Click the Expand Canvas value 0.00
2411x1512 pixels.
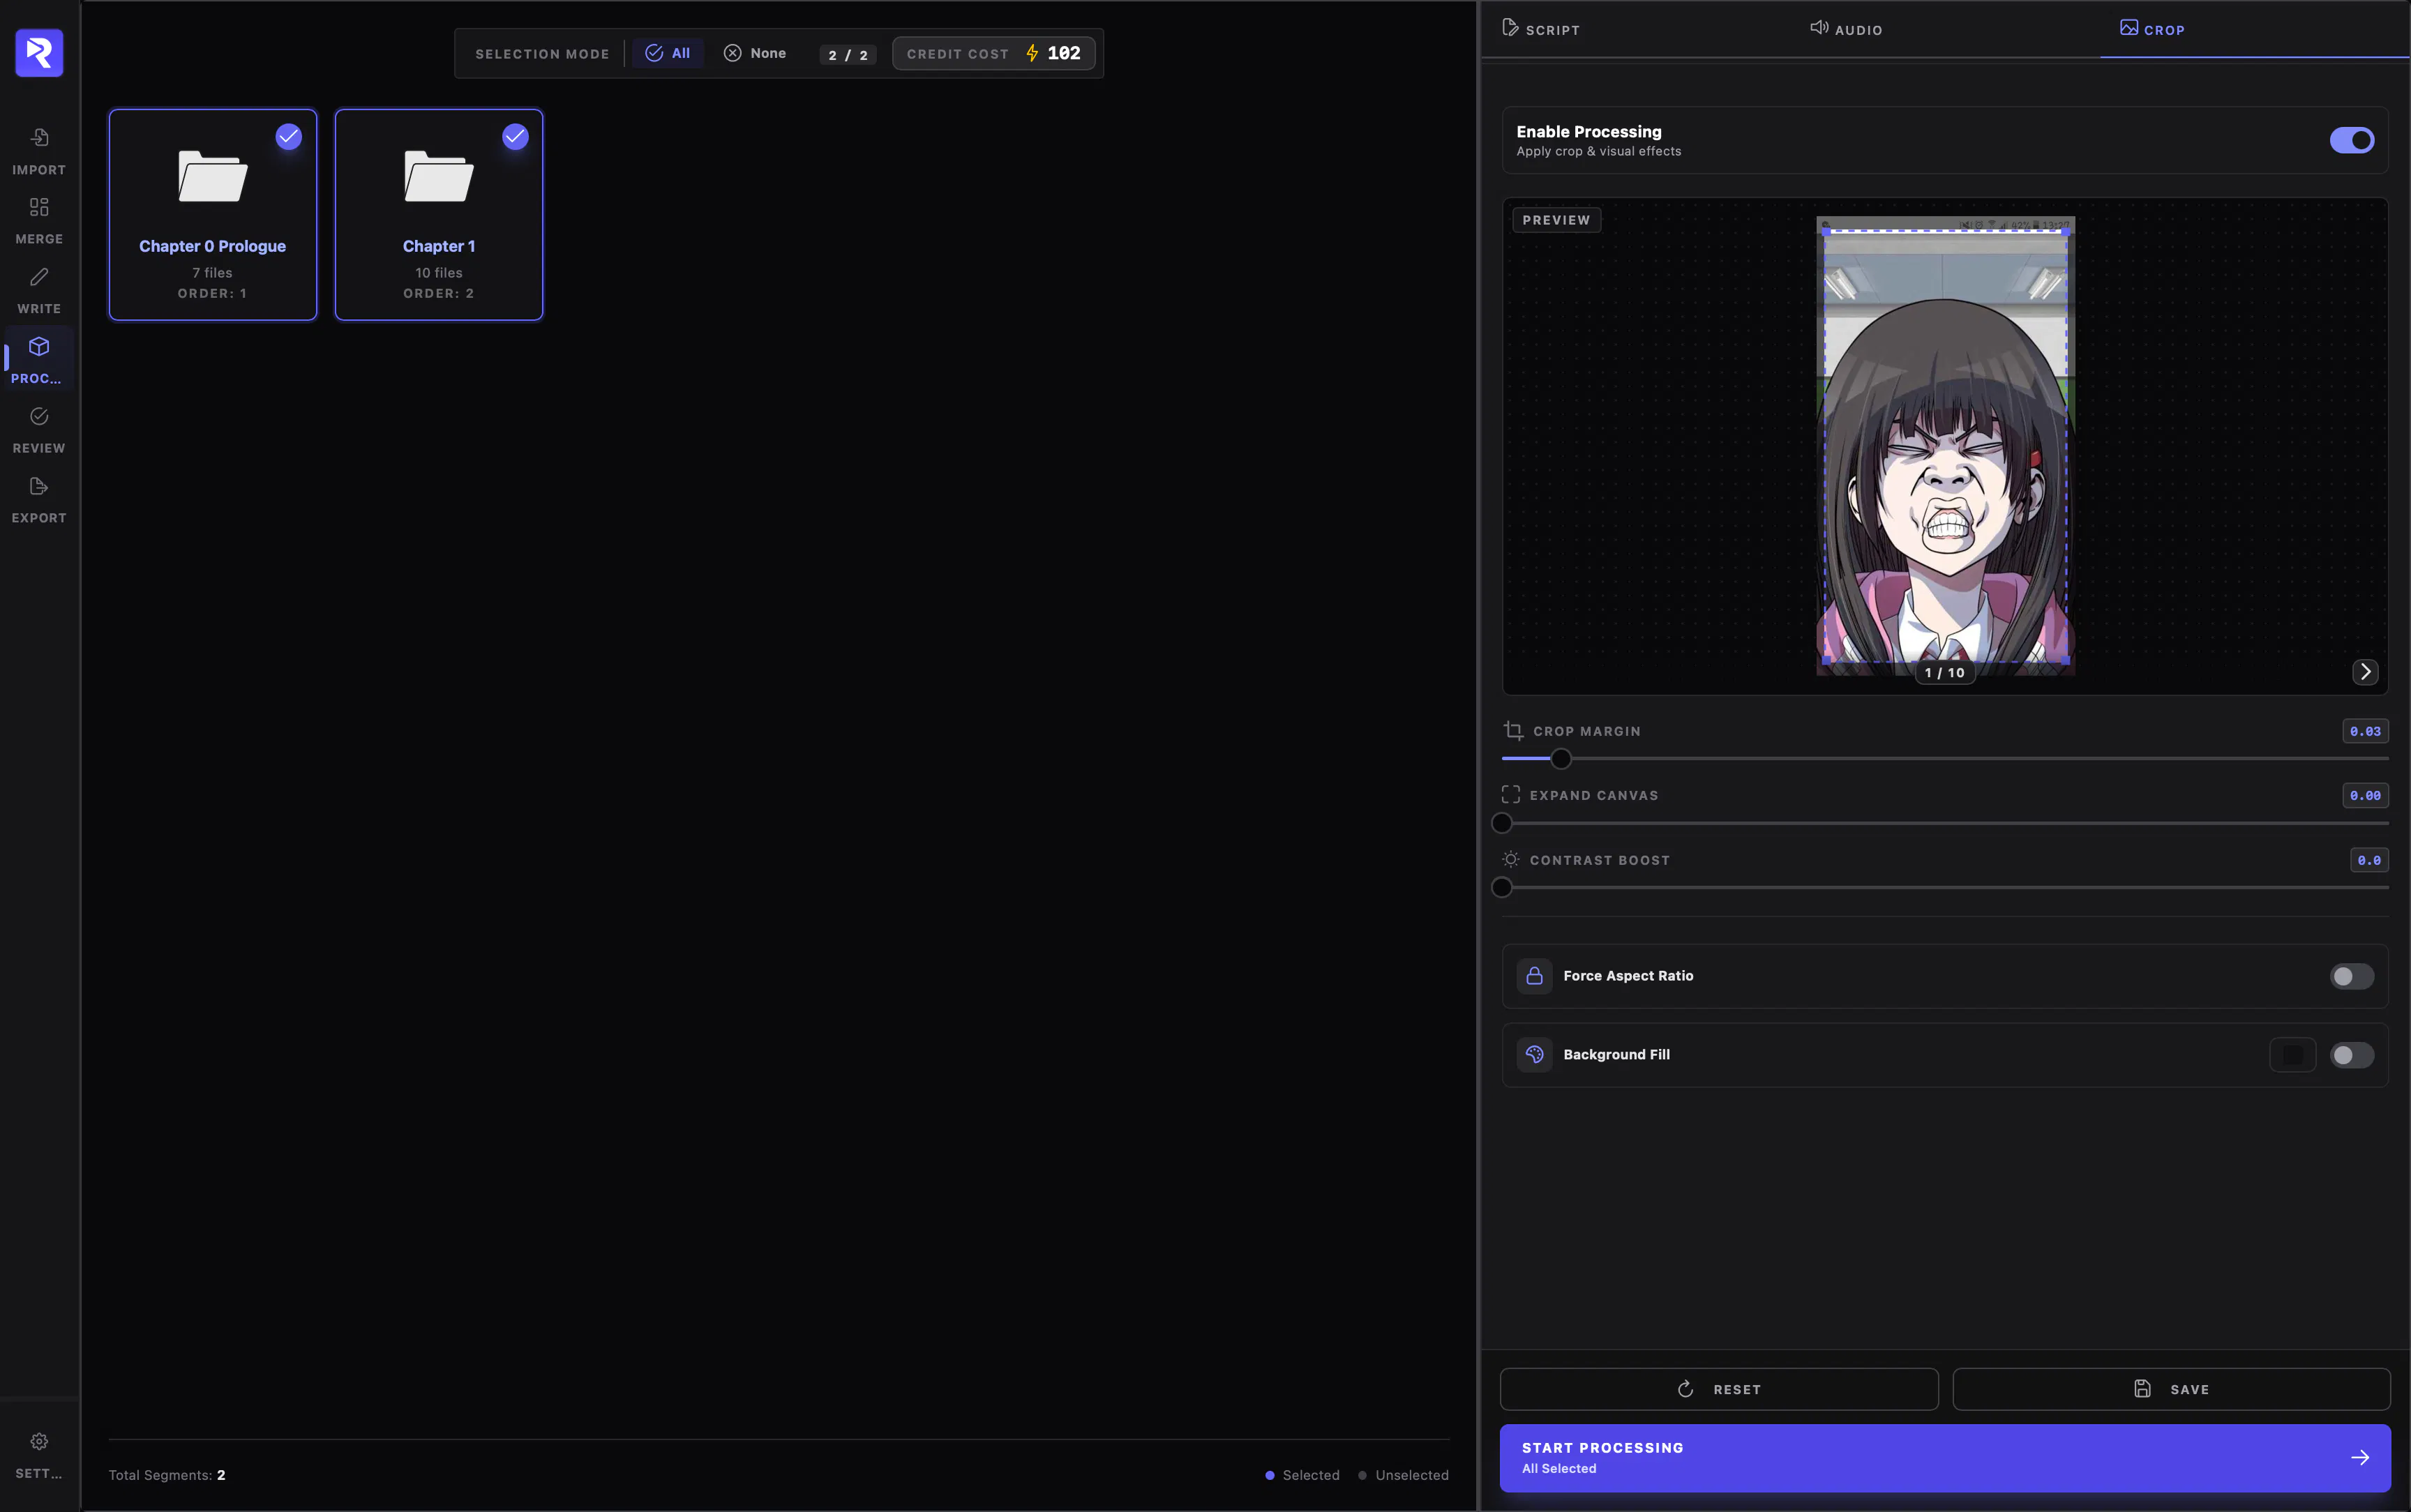click(x=2365, y=795)
